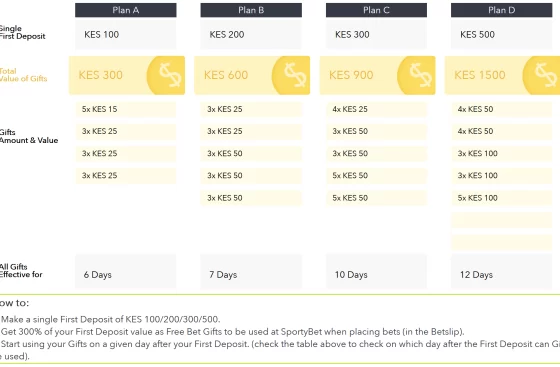
Task: Click the 5x KES 100 gift row
Action: tap(501, 198)
